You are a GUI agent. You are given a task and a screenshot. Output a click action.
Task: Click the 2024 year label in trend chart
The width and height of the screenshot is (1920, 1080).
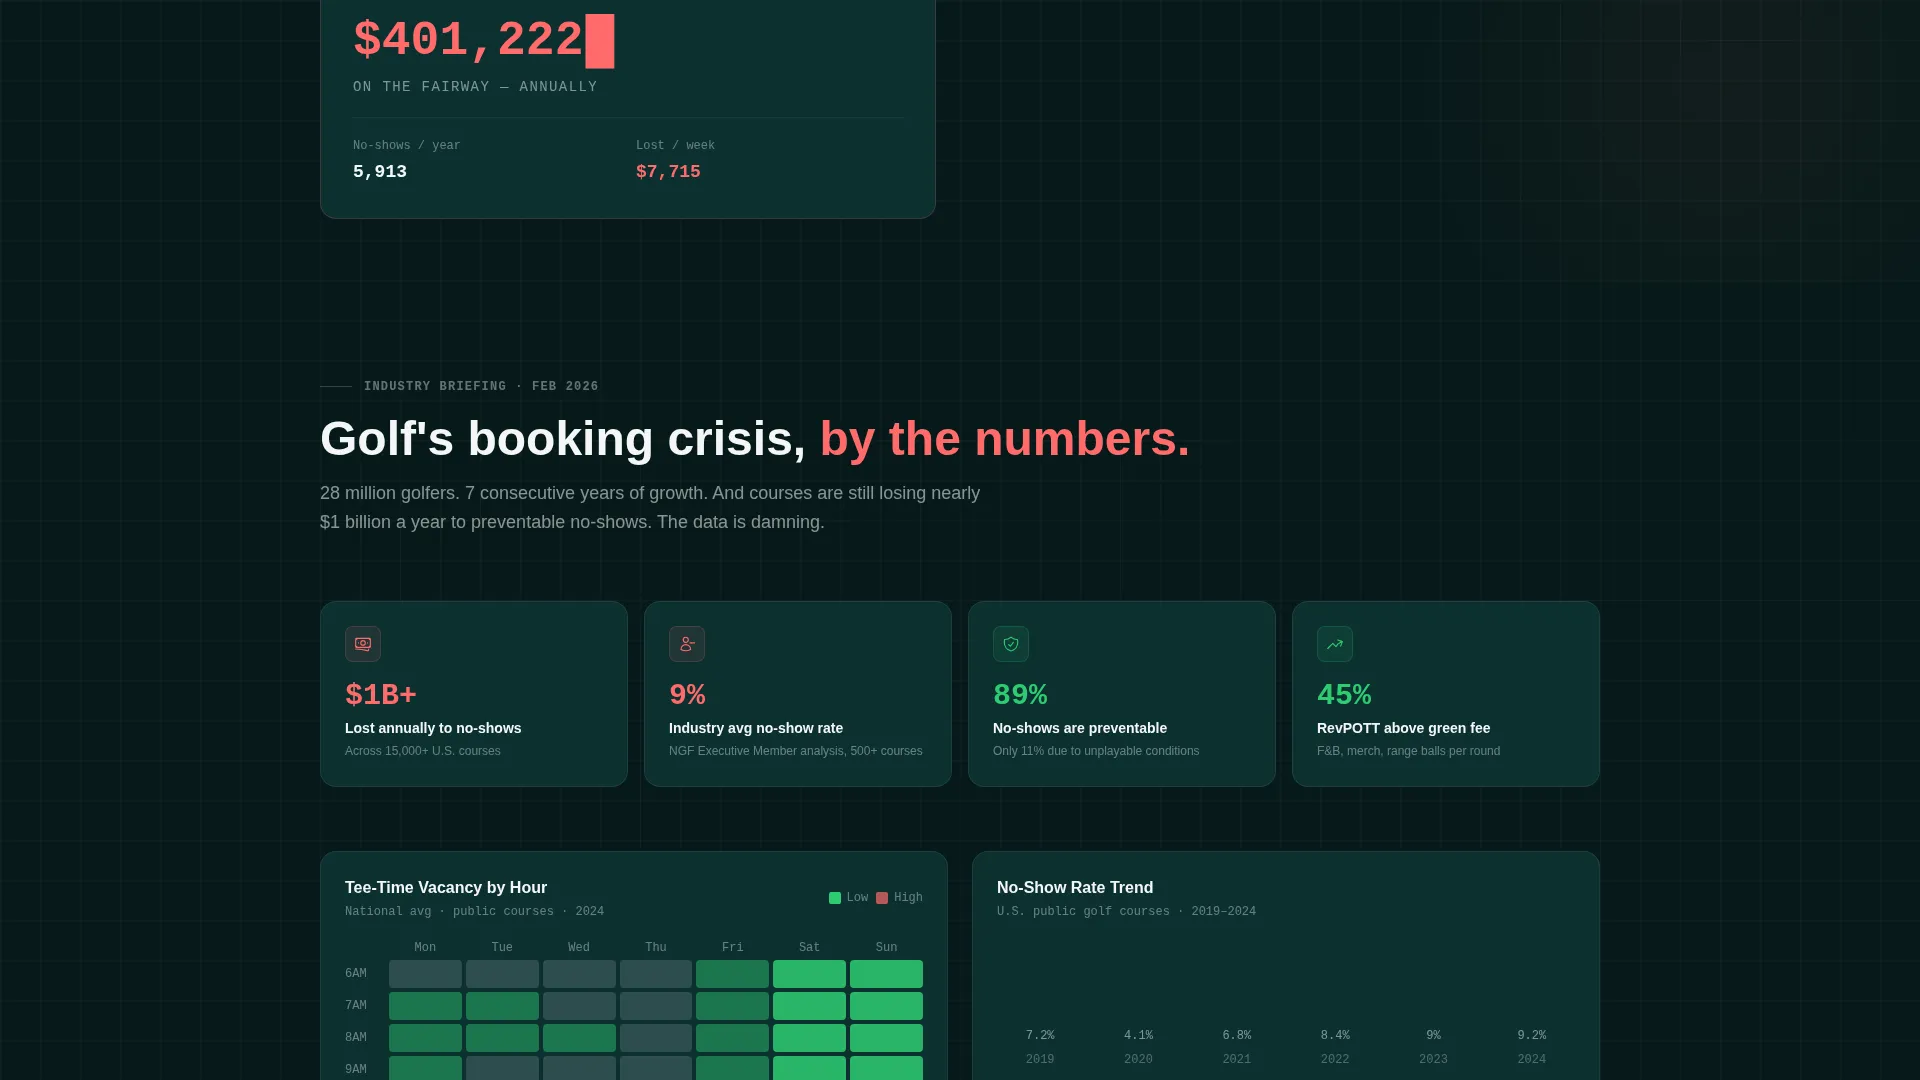[1532, 1060]
